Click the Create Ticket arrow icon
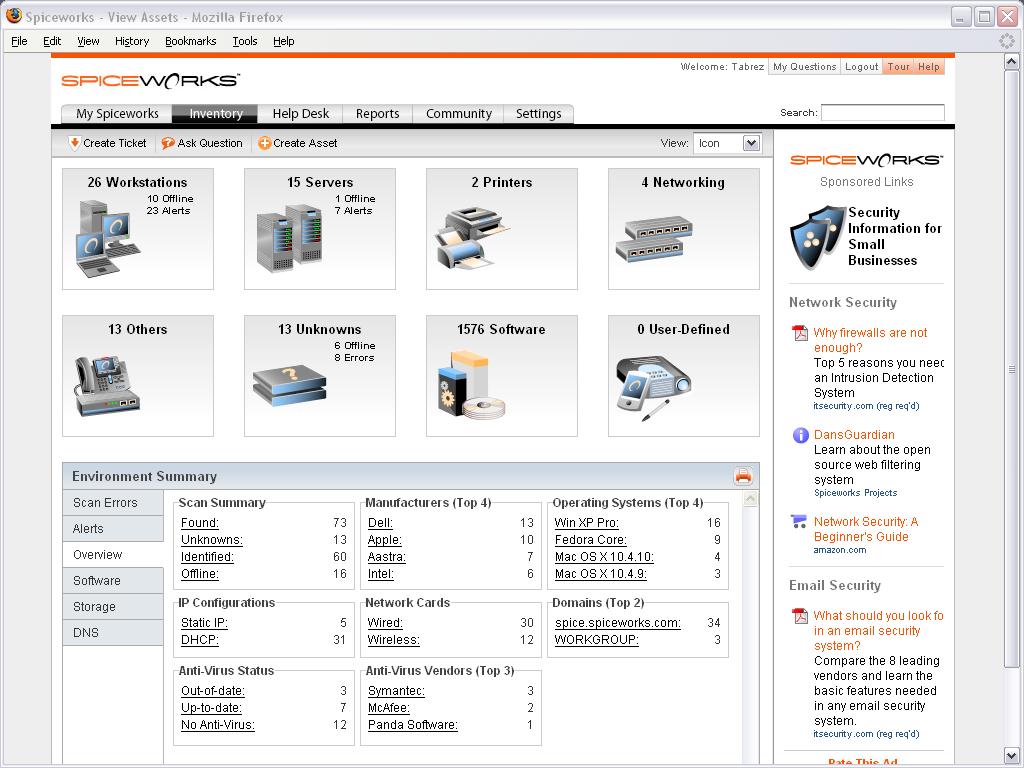The height and width of the screenshot is (768, 1024). coord(74,143)
